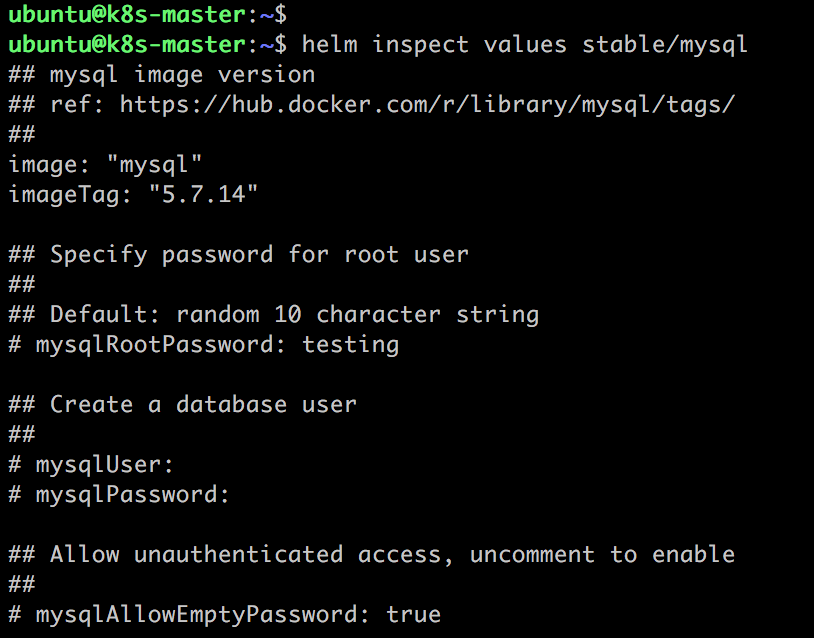Click 'uncomment to enable' text

603,555
